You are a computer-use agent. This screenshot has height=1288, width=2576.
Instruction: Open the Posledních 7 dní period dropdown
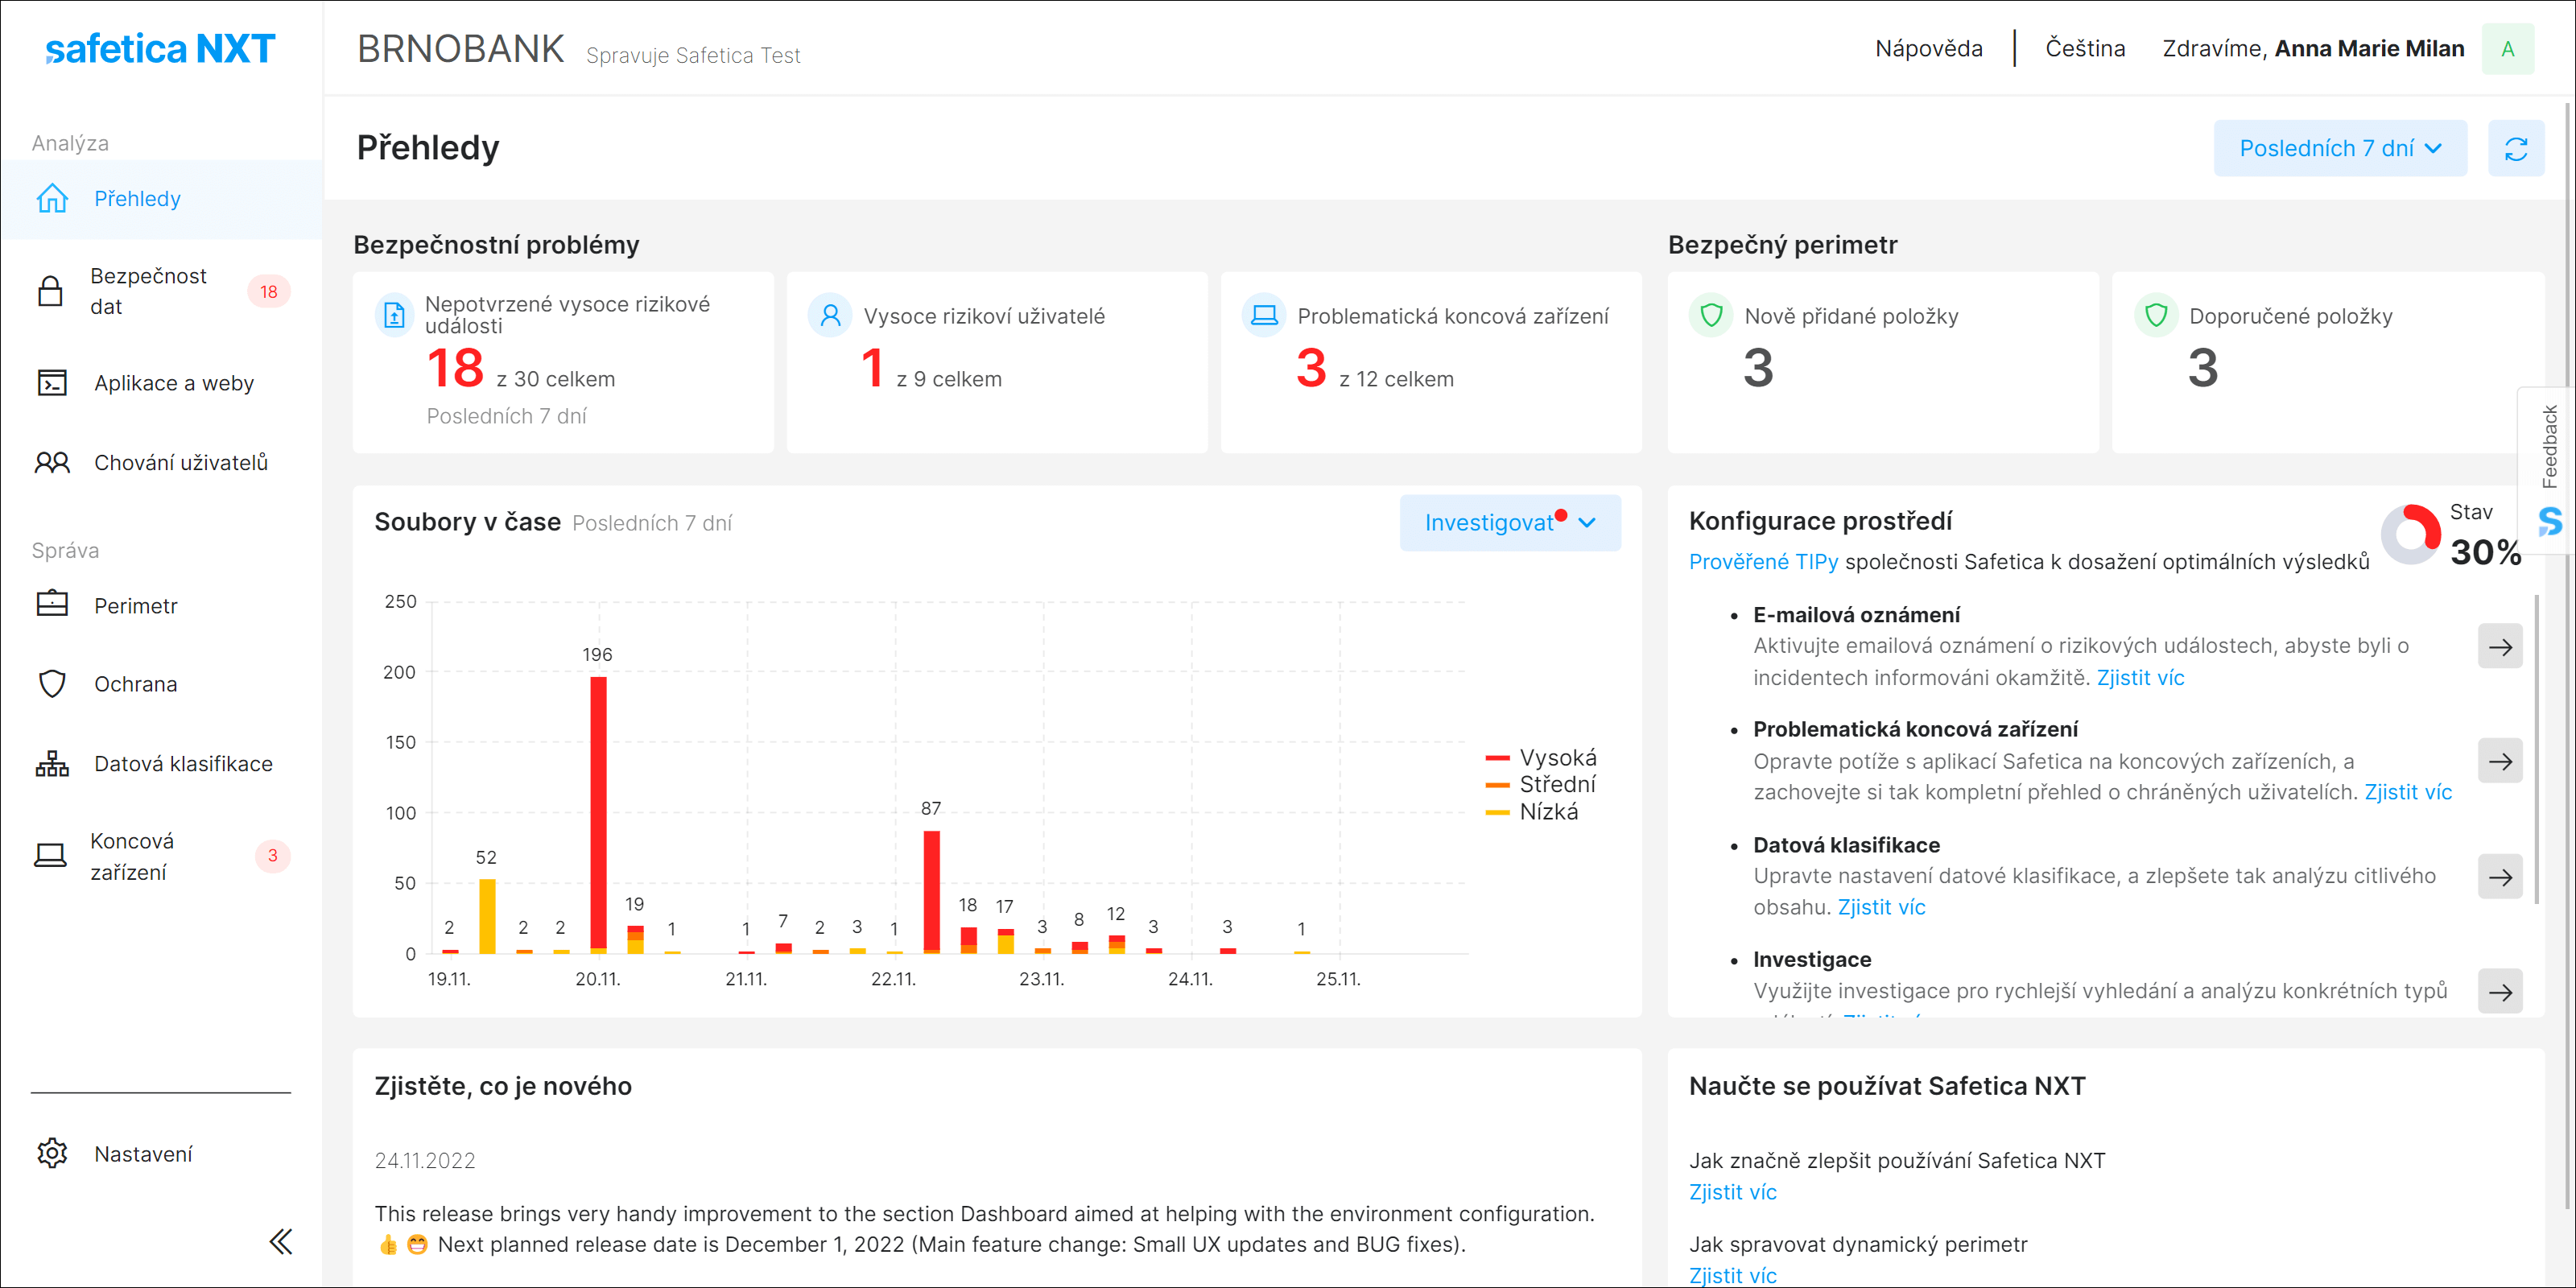pyautogui.click(x=2340, y=149)
